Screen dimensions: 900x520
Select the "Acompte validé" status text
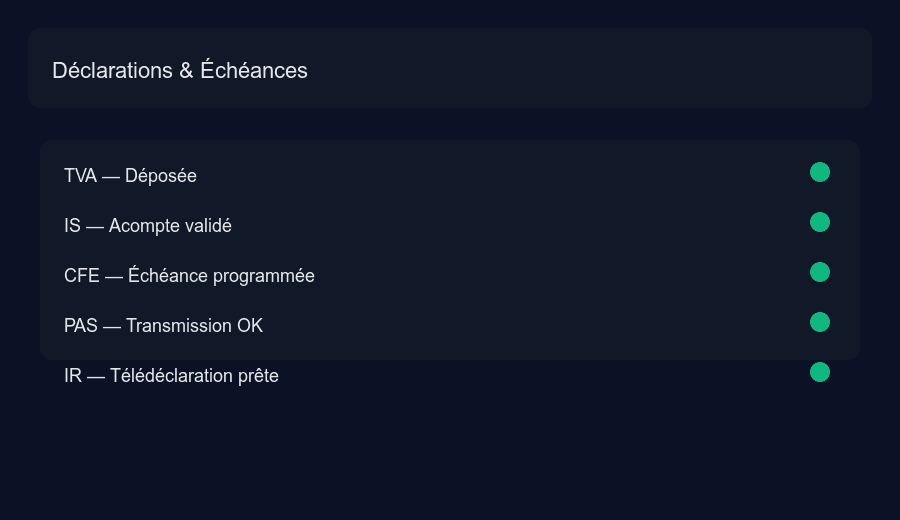coord(170,226)
